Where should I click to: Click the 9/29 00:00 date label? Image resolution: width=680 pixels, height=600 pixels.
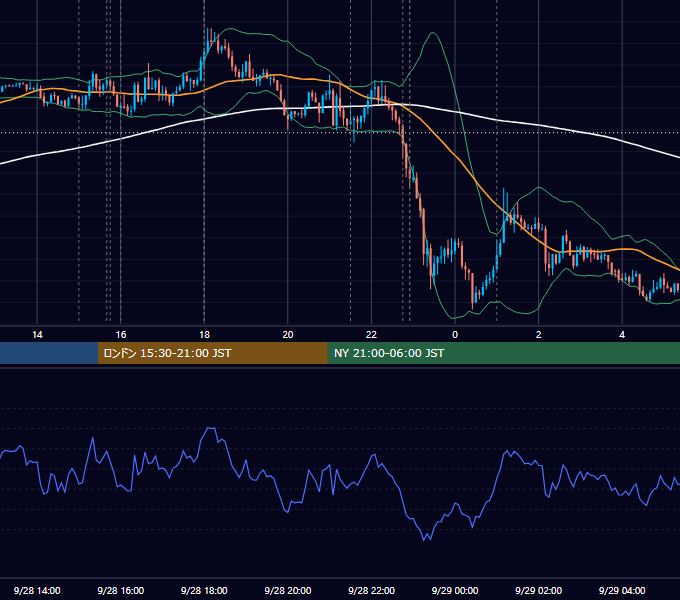[x=455, y=590]
